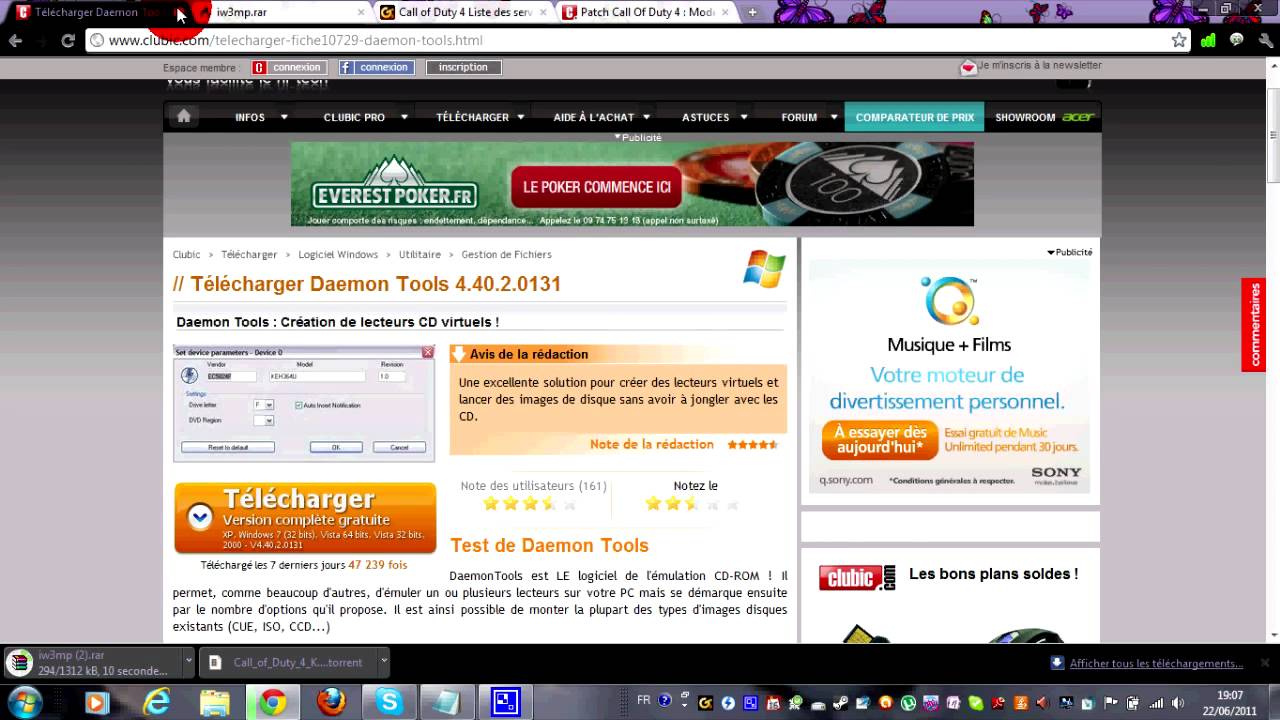The image size is (1280, 720).
Task: Click the blue help question mark in tray
Action: (x=664, y=700)
